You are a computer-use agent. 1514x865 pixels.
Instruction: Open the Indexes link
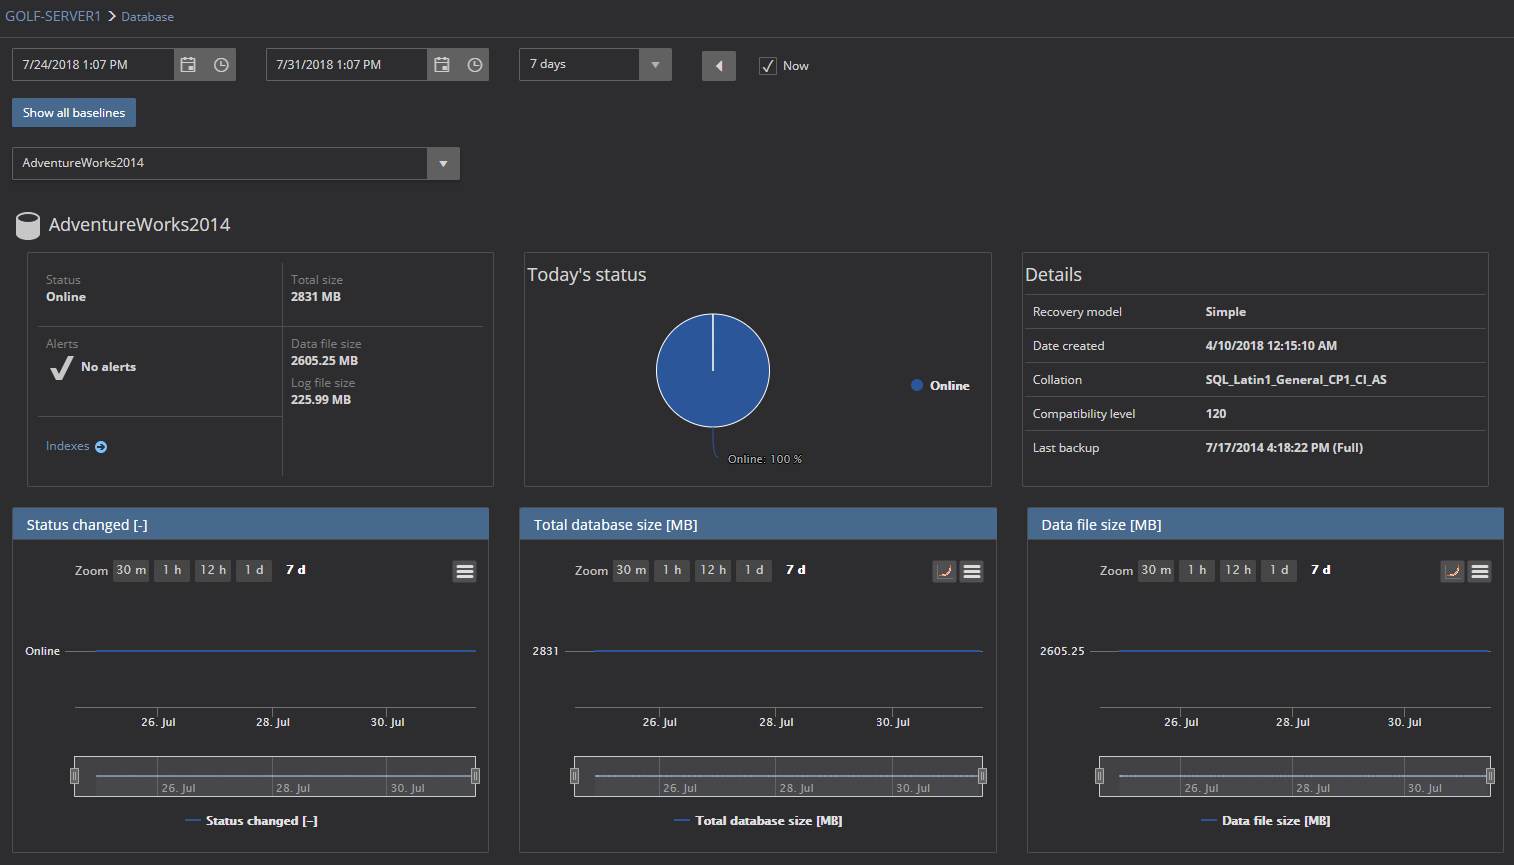coord(68,446)
